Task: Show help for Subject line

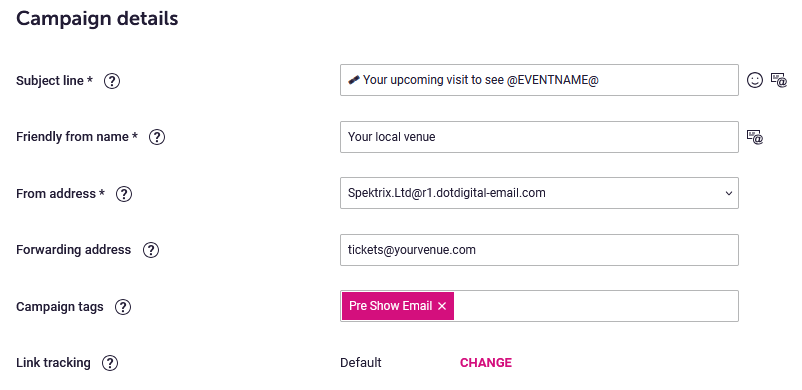Action: 112,81
